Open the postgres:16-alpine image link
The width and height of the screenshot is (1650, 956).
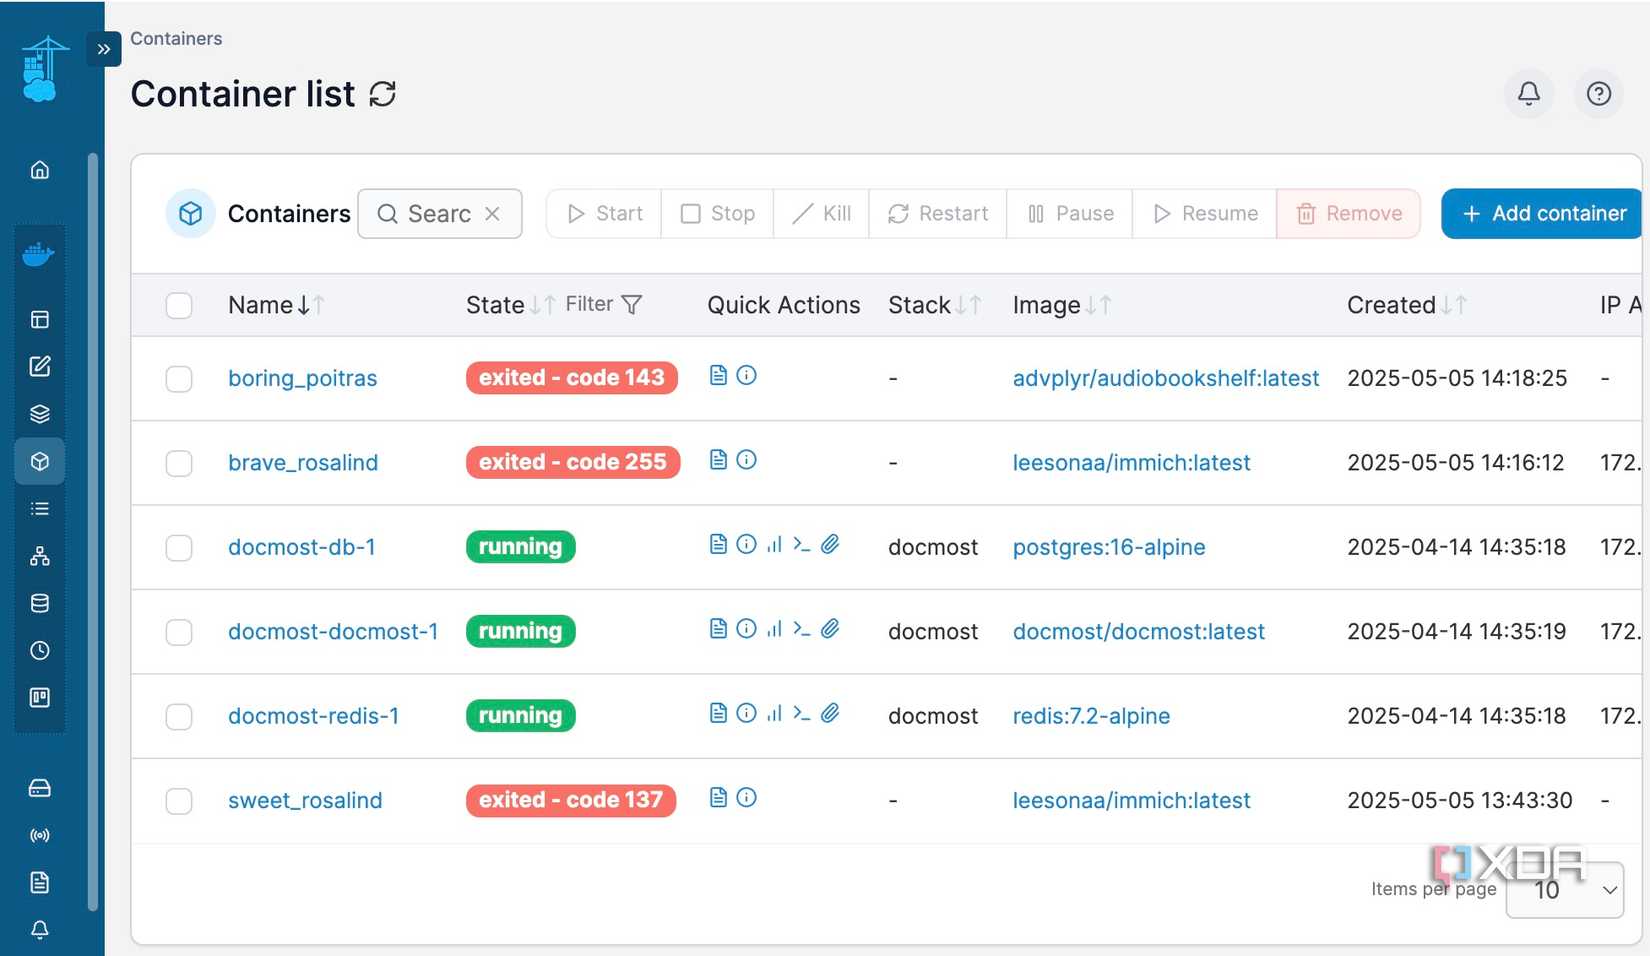point(1109,548)
